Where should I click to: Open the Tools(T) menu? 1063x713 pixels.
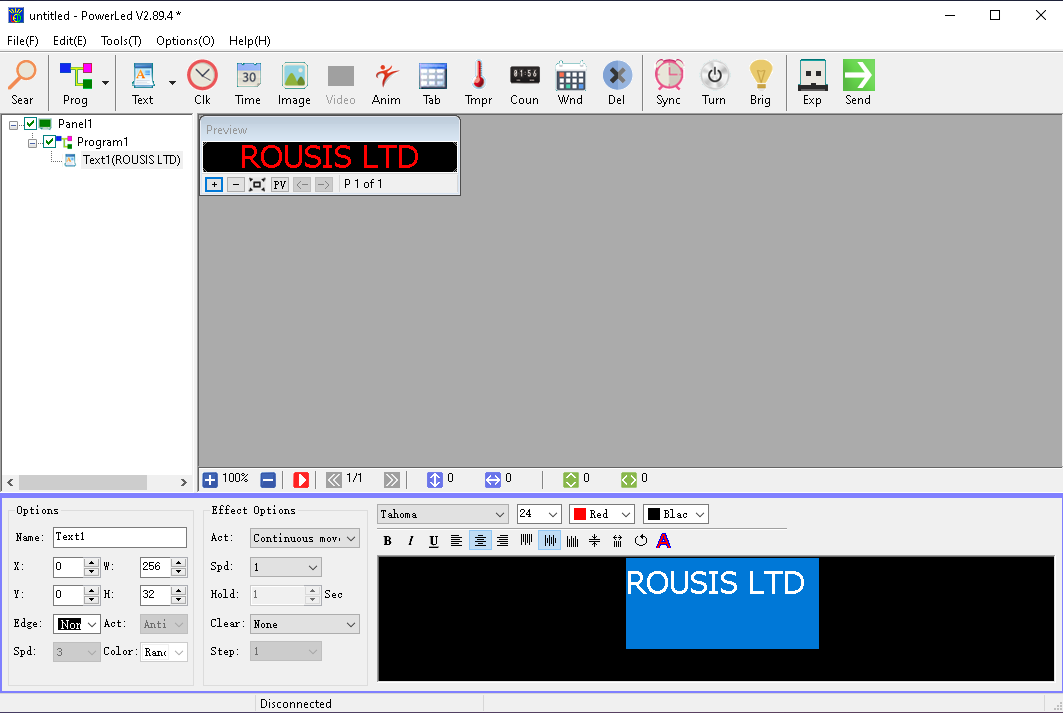point(121,41)
